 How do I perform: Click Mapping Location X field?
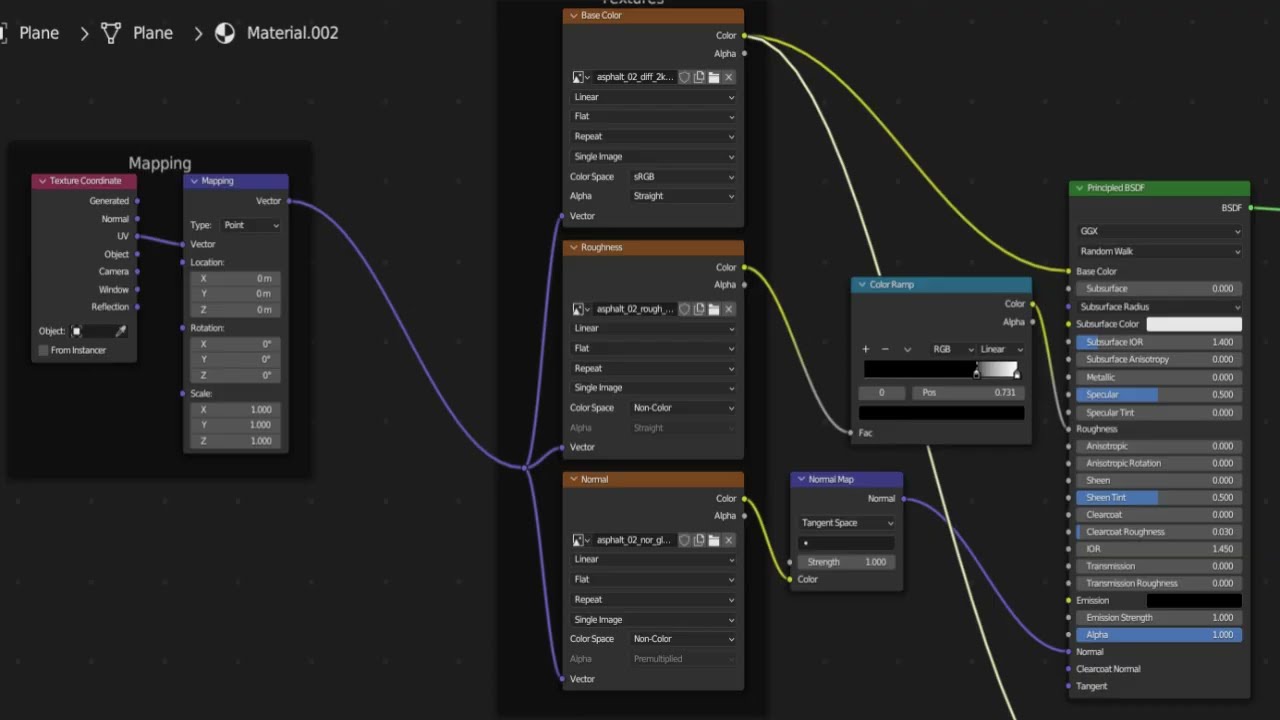pos(235,278)
